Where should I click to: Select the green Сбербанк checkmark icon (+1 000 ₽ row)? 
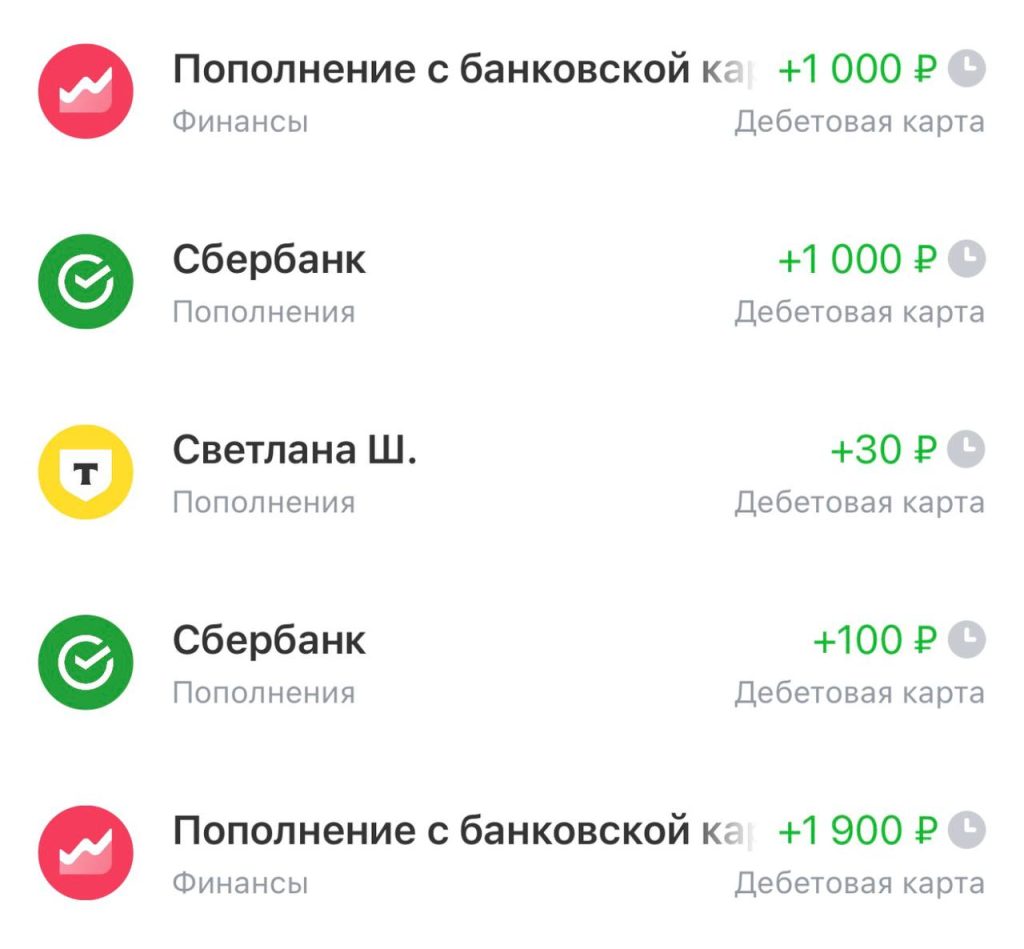pos(85,280)
